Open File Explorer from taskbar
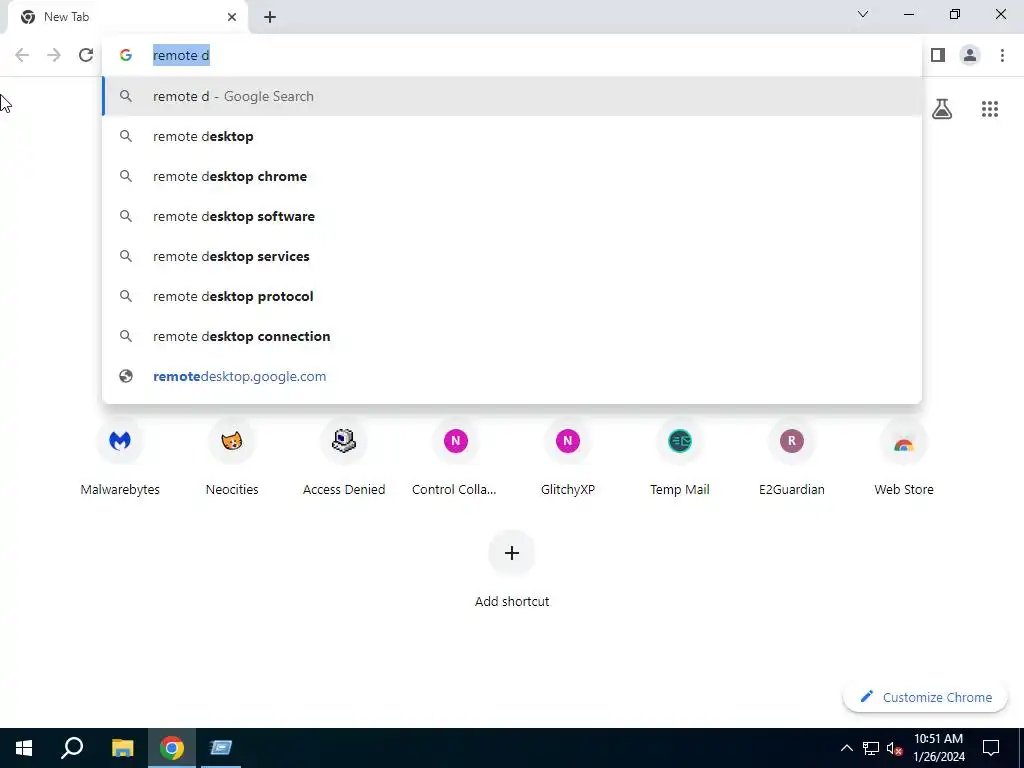 [122, 748]
